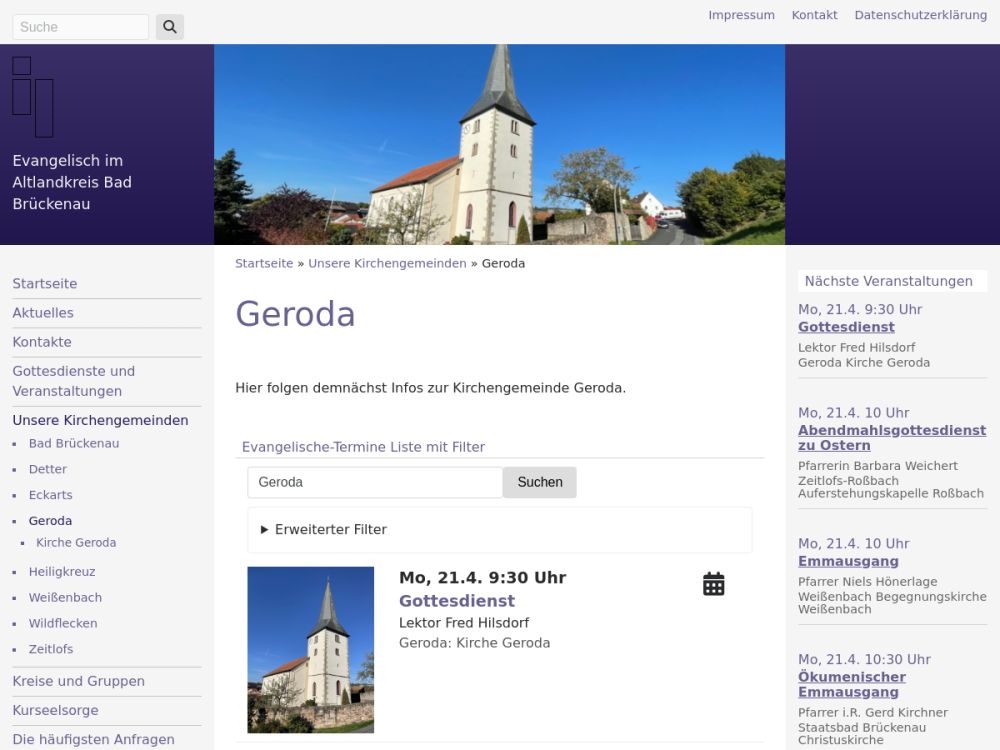Screen dimensions: 1000x750
Task: Expand the Erweiterter Filter section
Action: coord(330,529)
